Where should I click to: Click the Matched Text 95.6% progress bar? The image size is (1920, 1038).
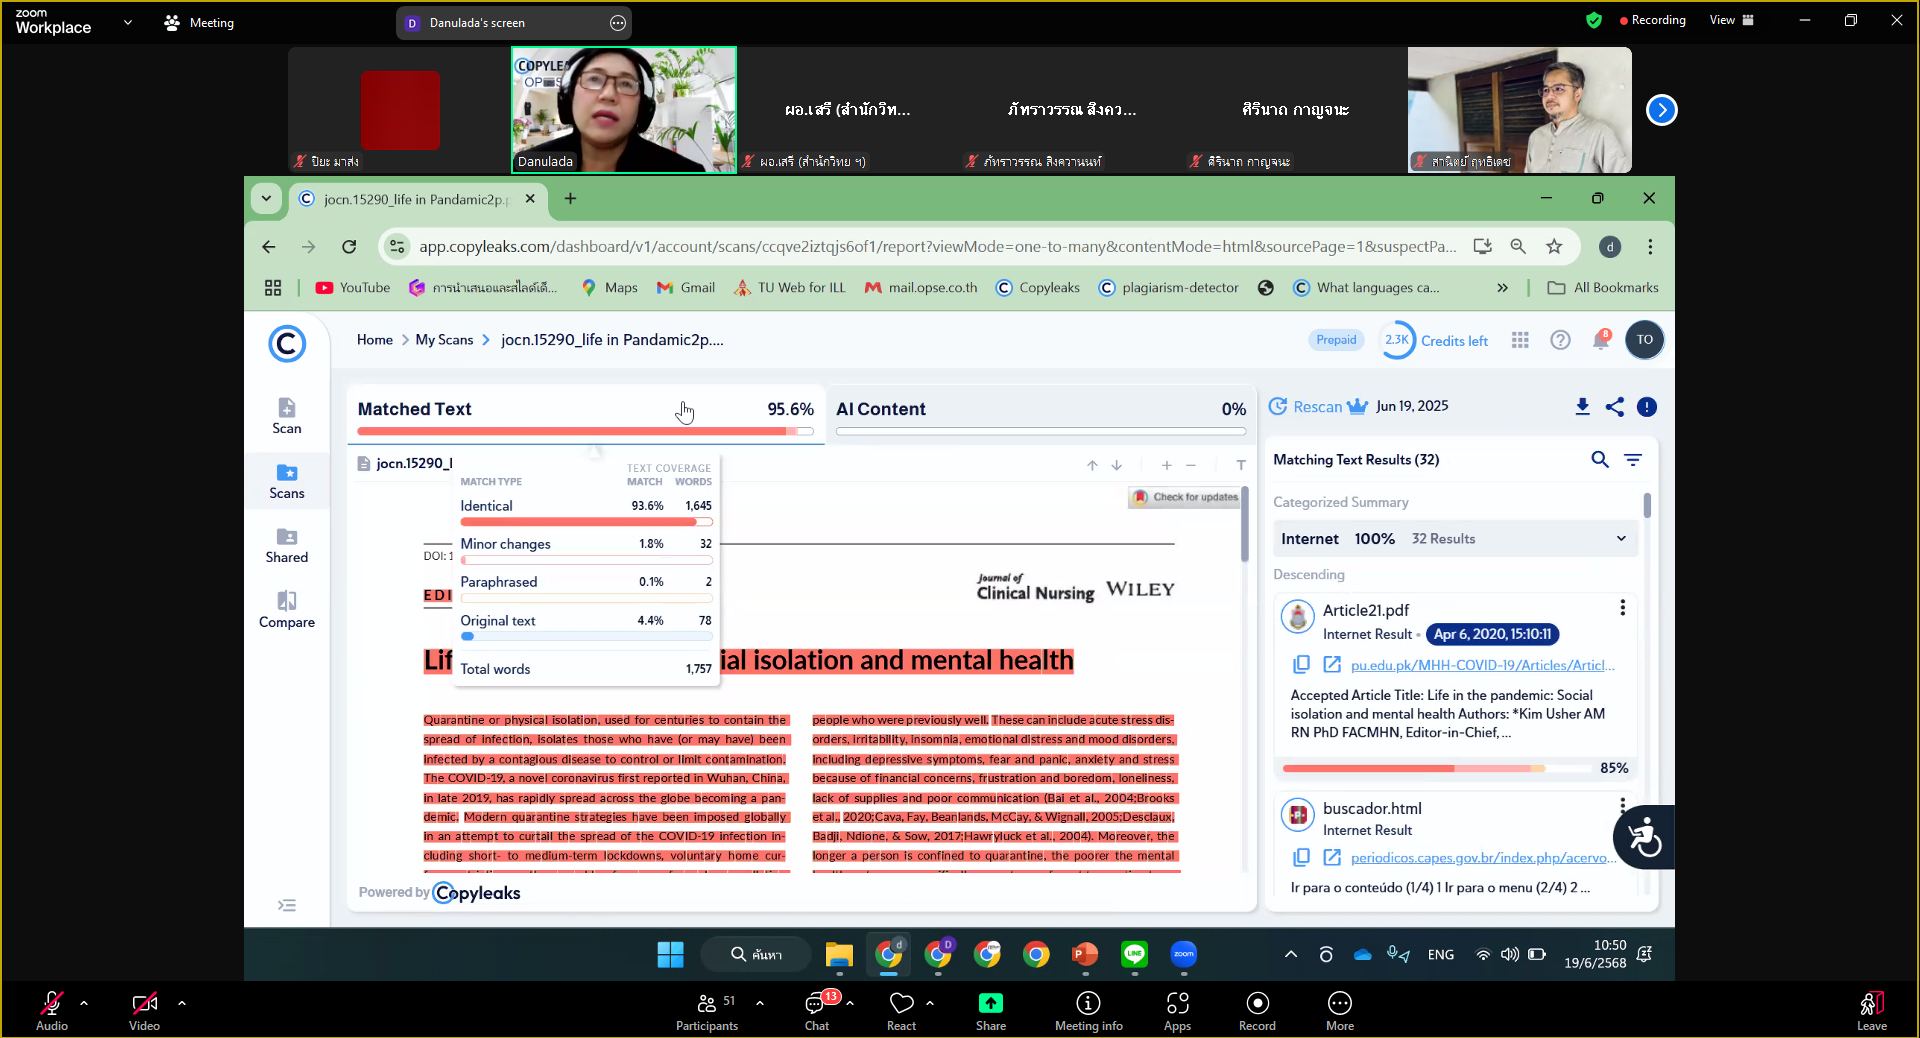click(x=585, y=432)
